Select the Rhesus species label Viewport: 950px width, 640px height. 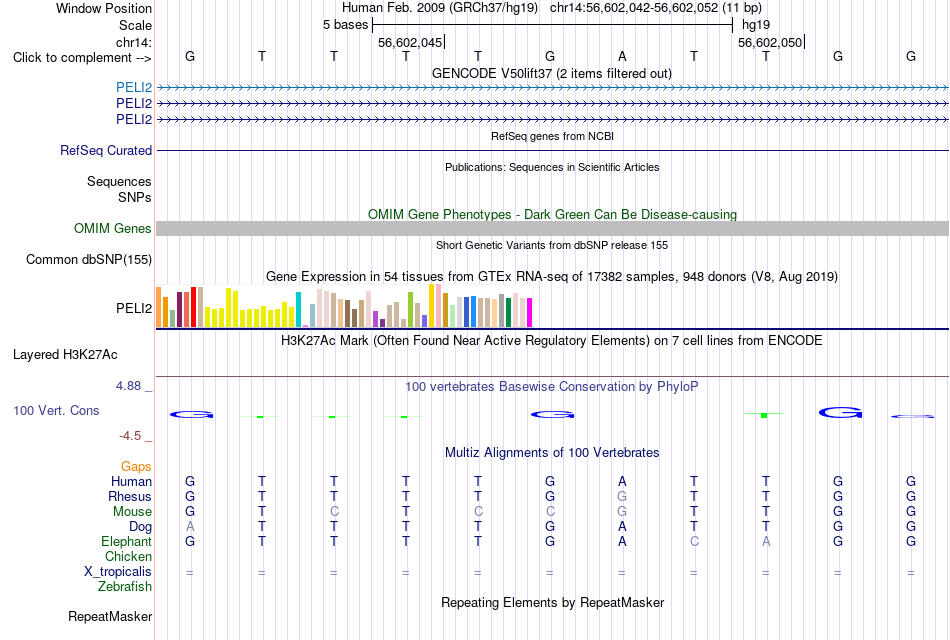[x=130, y=496]
